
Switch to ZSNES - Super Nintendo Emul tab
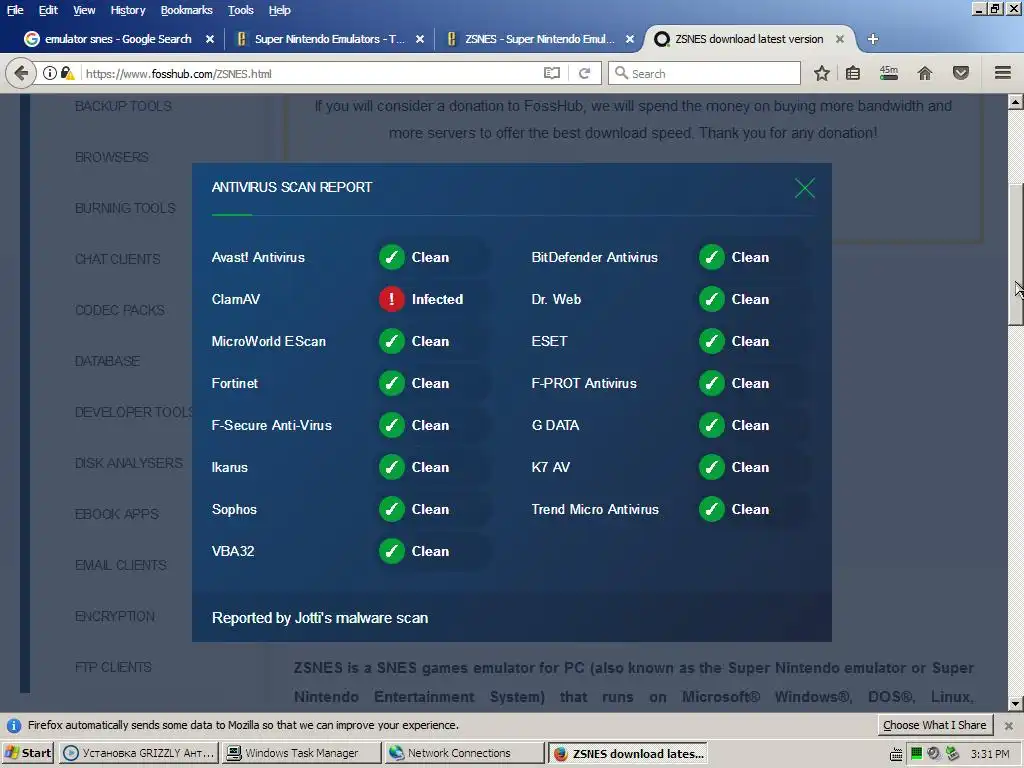[x=539, y=39]
